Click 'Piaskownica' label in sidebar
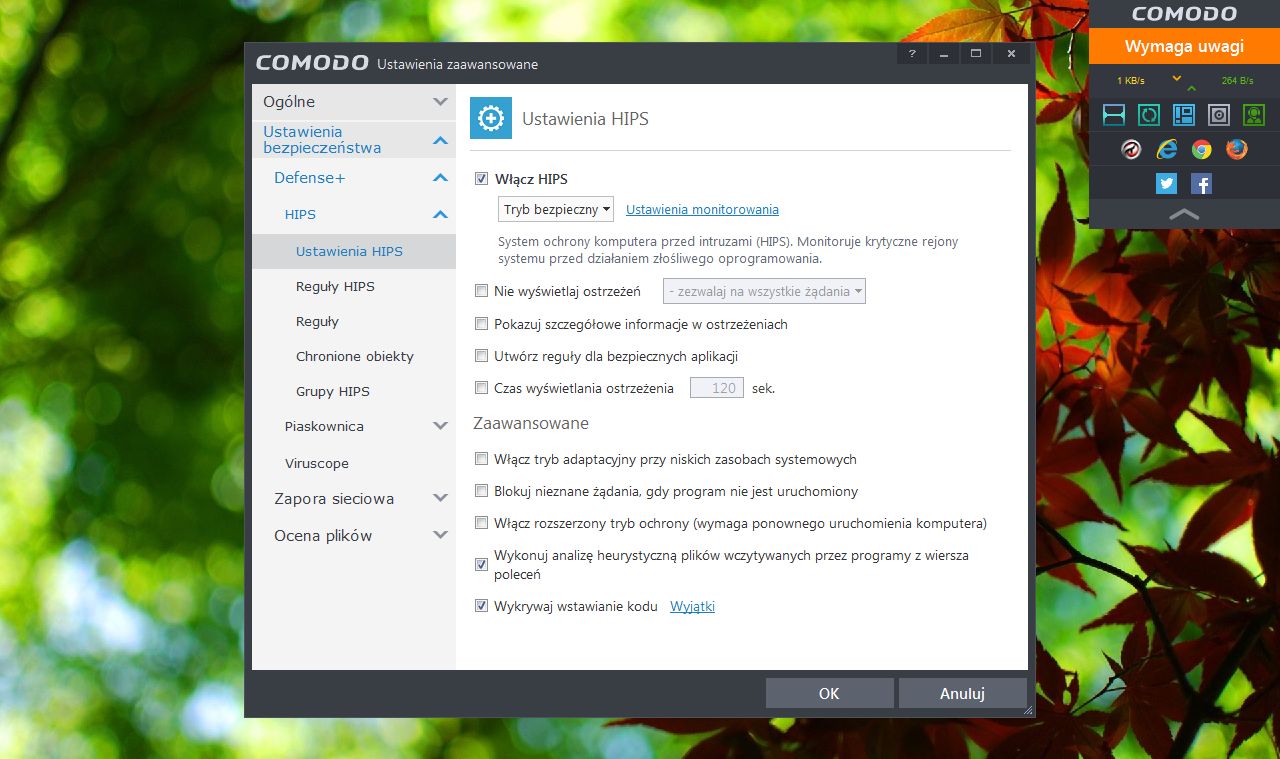The image size is (1280, 759). tap(324, 426)
